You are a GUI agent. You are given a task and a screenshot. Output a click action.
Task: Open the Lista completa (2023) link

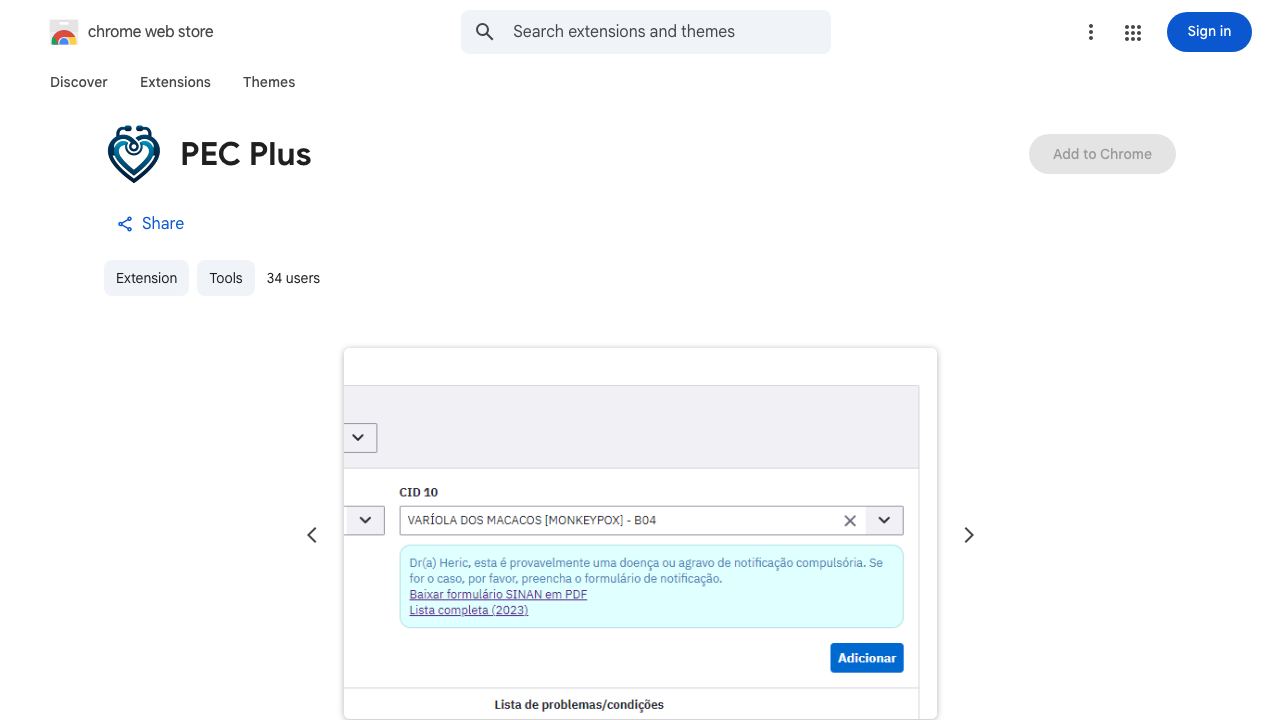(469, 610)
